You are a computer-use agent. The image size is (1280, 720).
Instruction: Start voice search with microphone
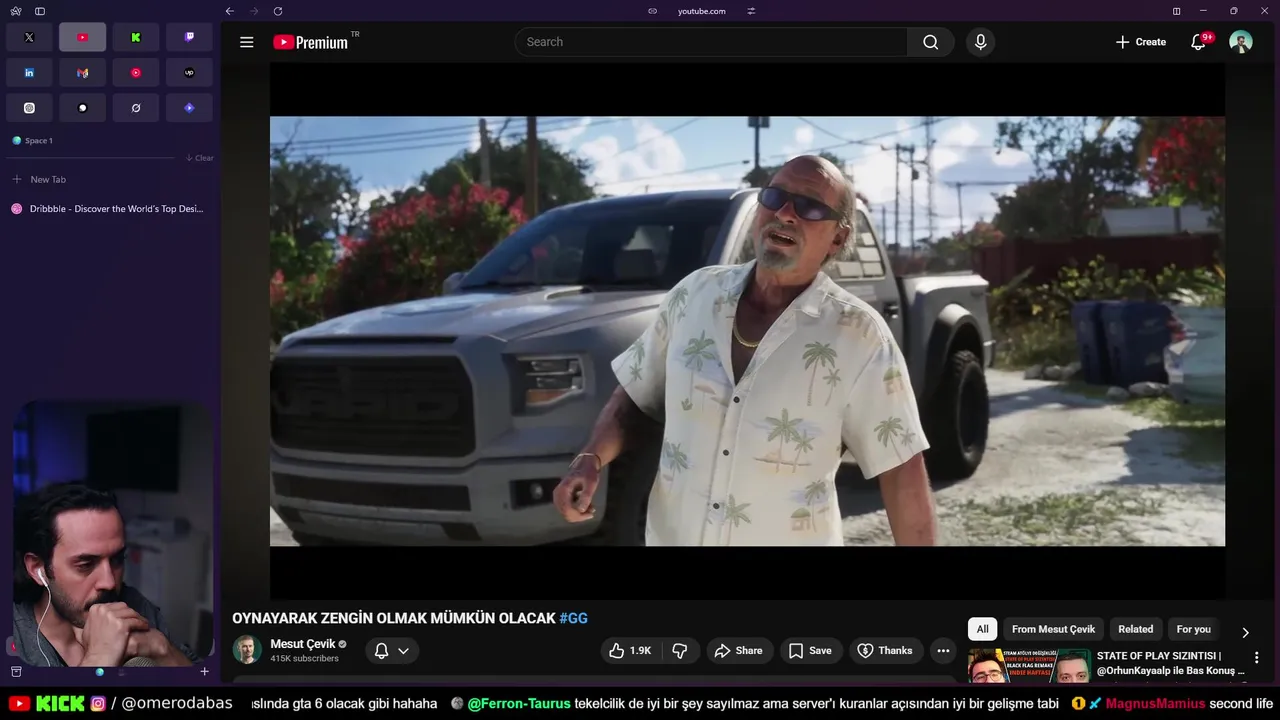[x=980, y=42]
